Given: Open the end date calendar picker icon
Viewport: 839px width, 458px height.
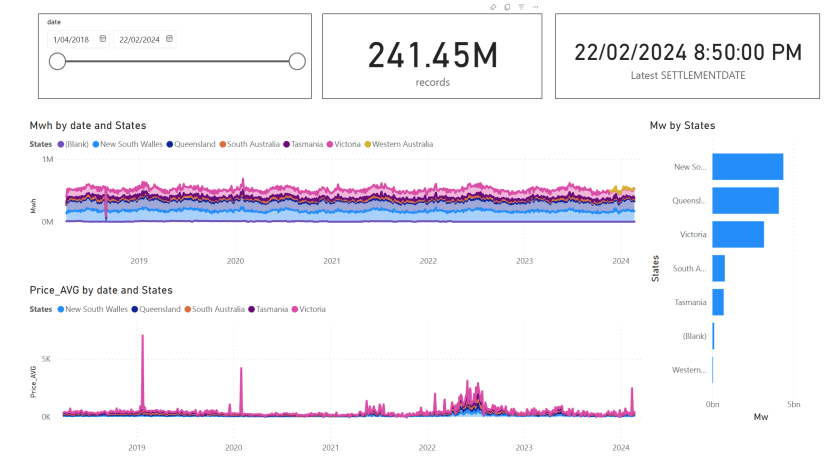Looking at the screenshot, I should point(169,39).
